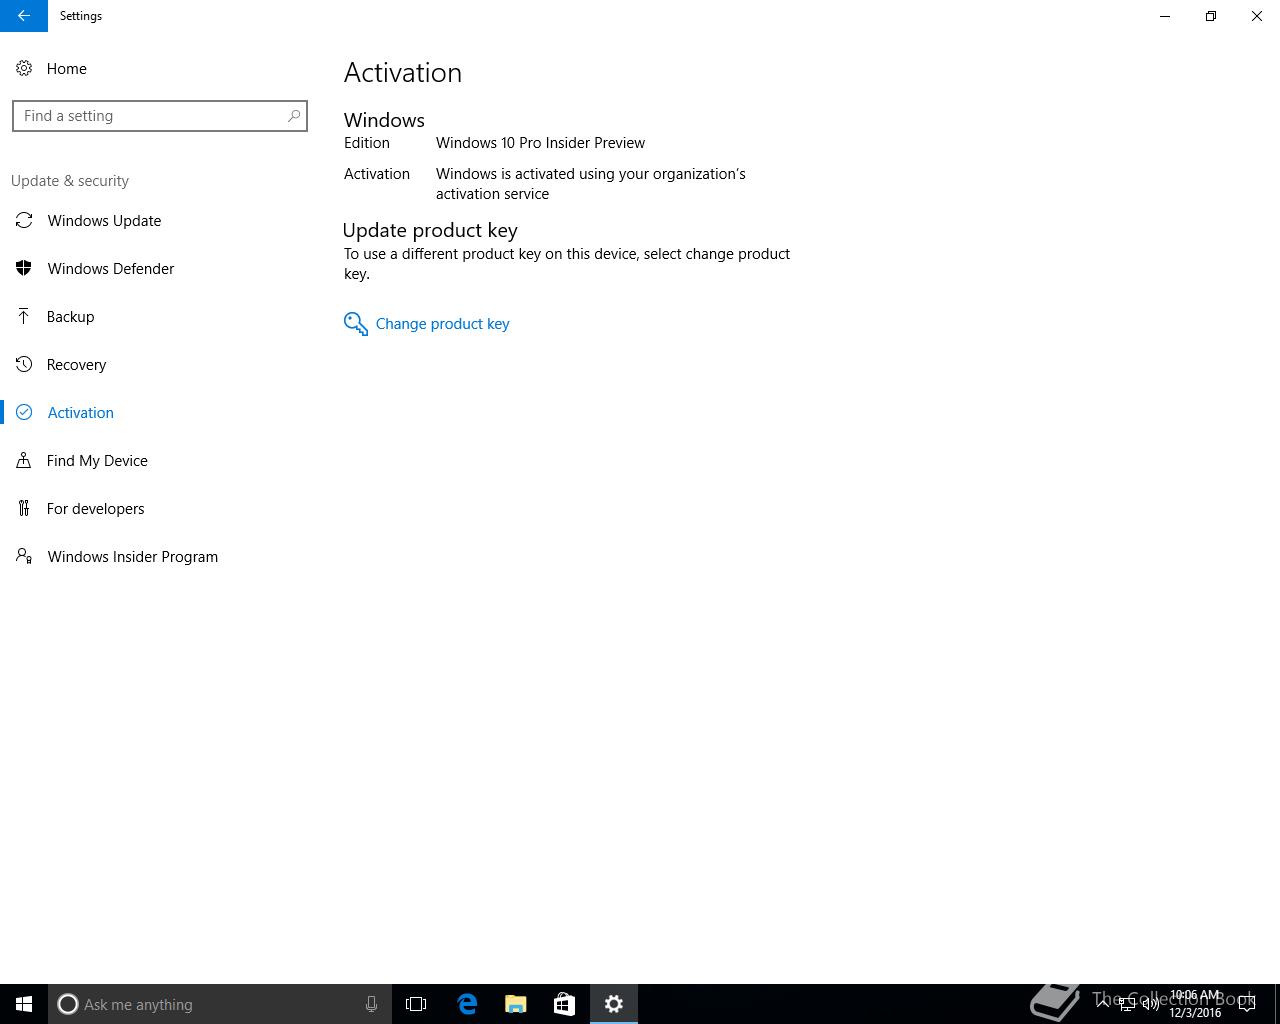Click the key icon beside Change product key
Image resolution: width=1280 pixels, height=1024 pixels.
pyautogui.click(x=356, y=324)
